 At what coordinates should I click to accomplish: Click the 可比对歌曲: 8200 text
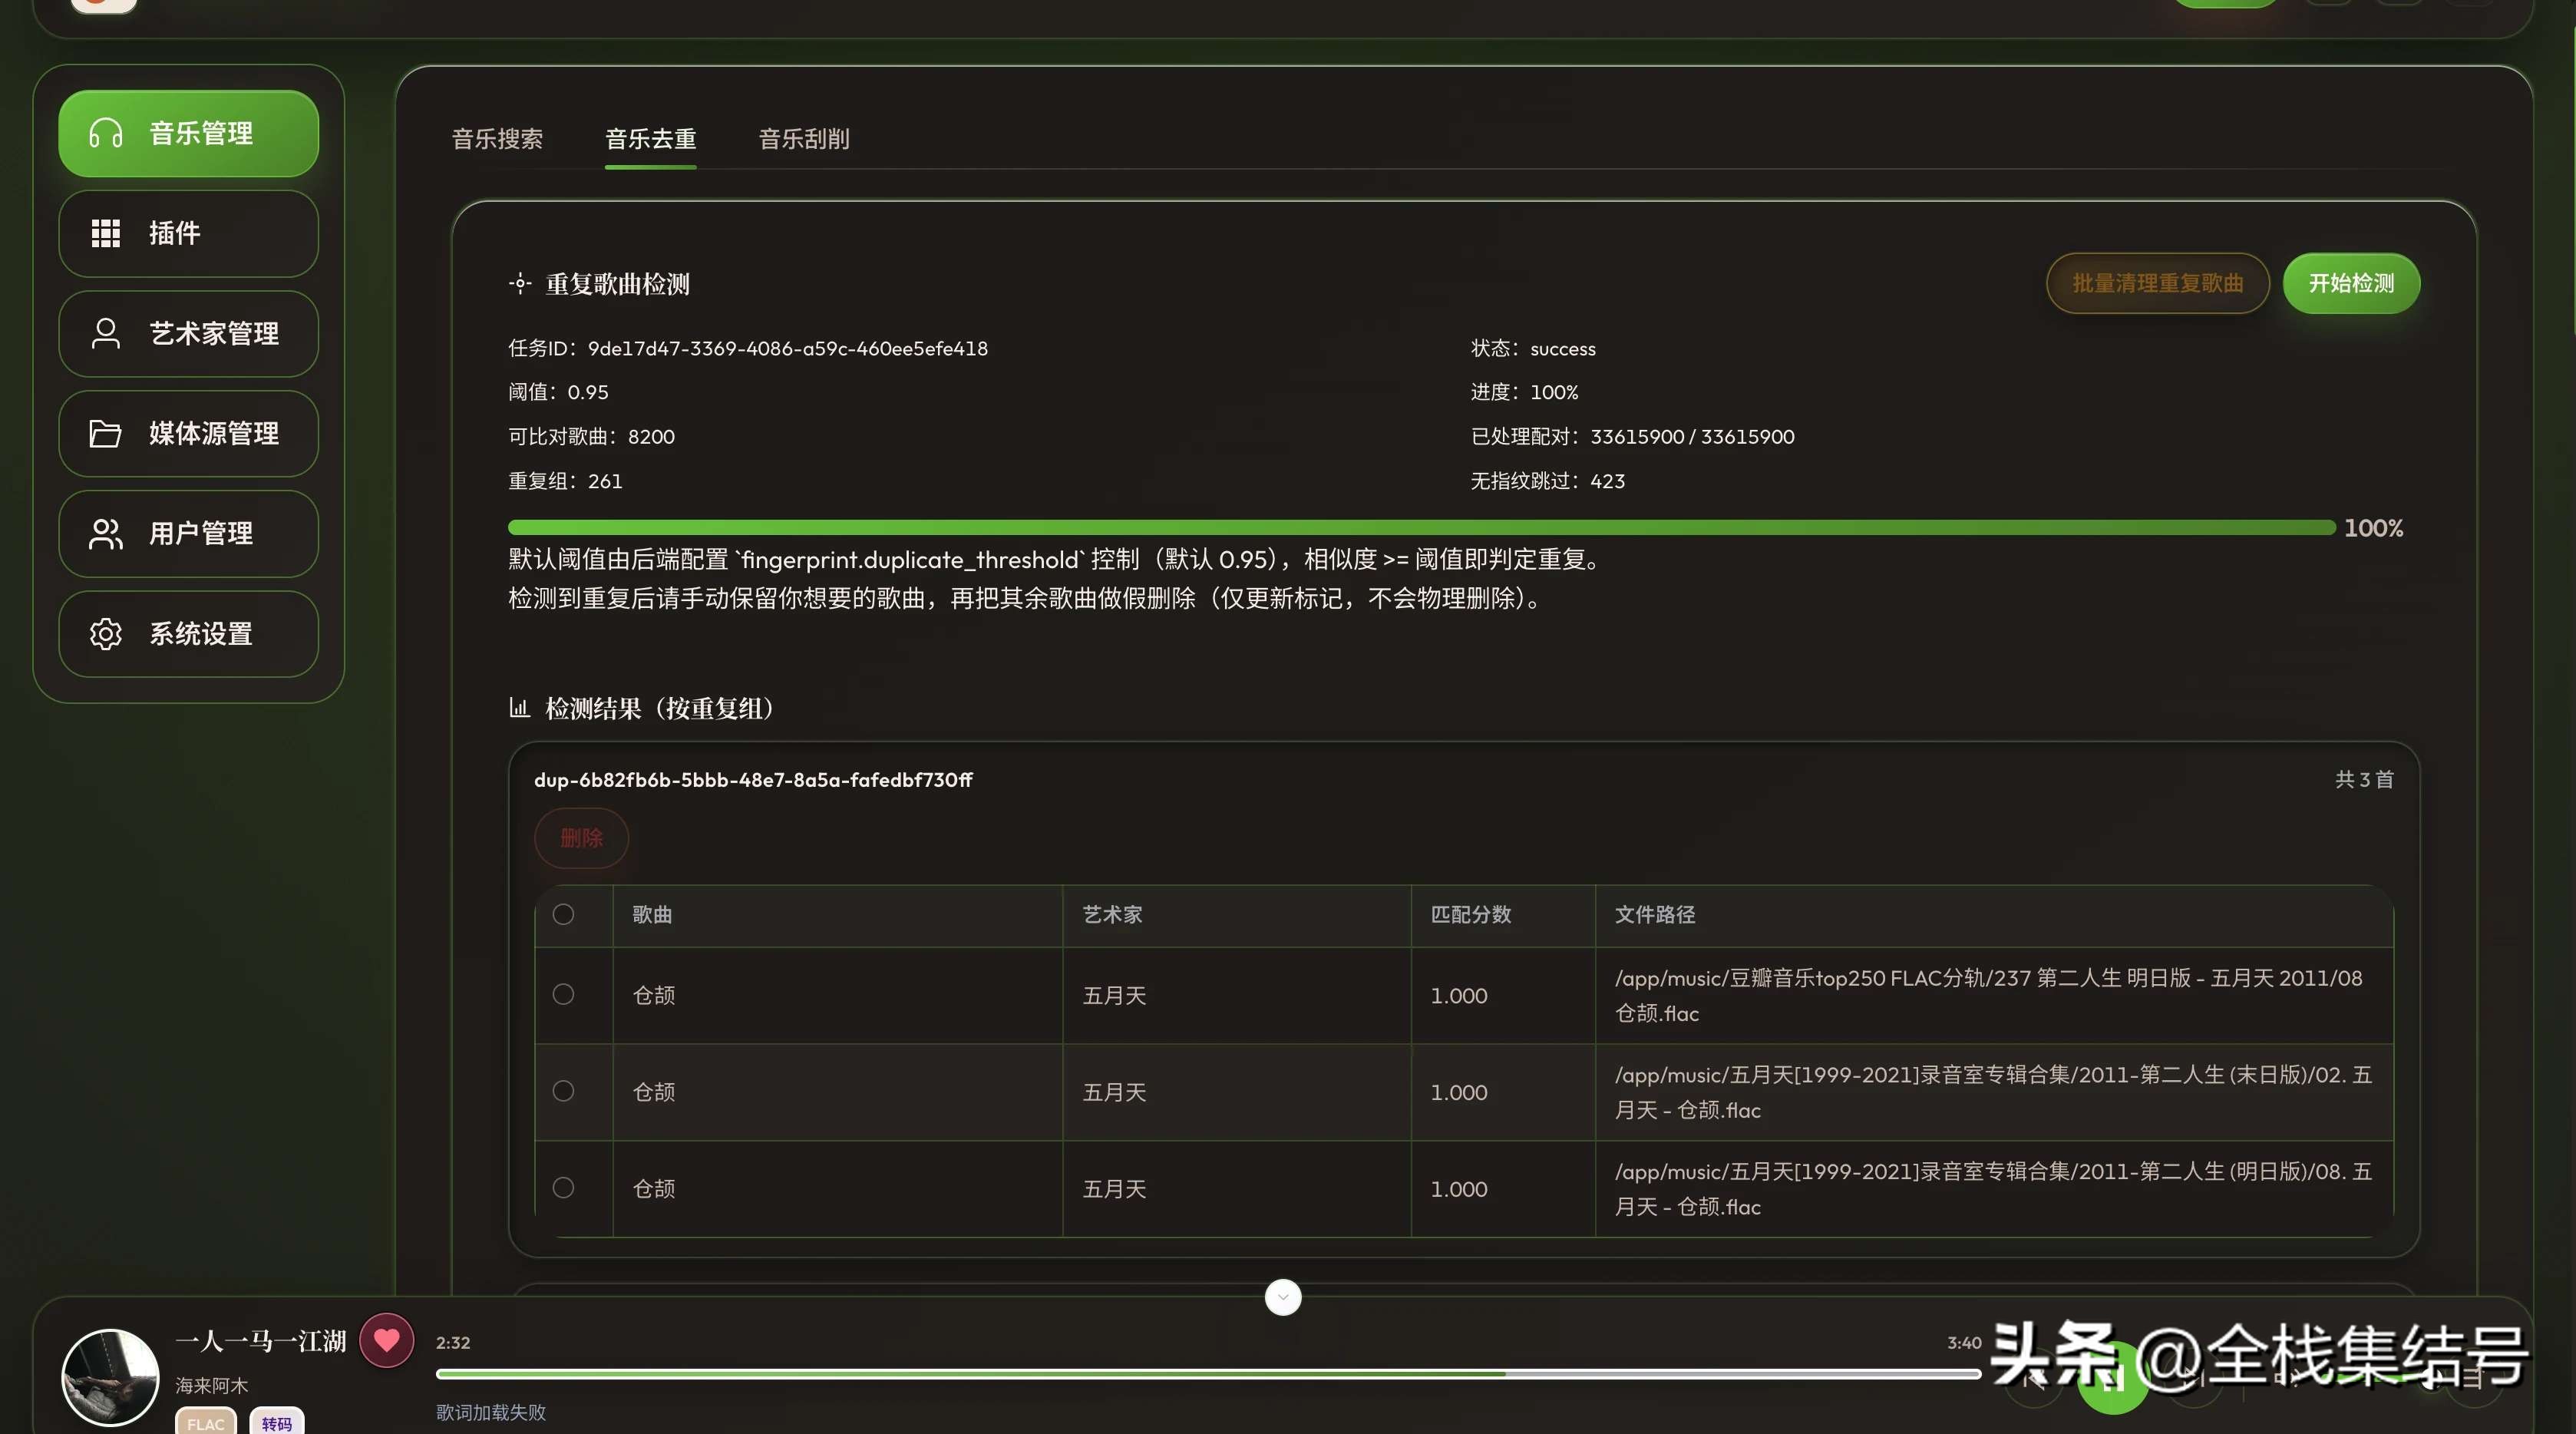coord(591,437)
